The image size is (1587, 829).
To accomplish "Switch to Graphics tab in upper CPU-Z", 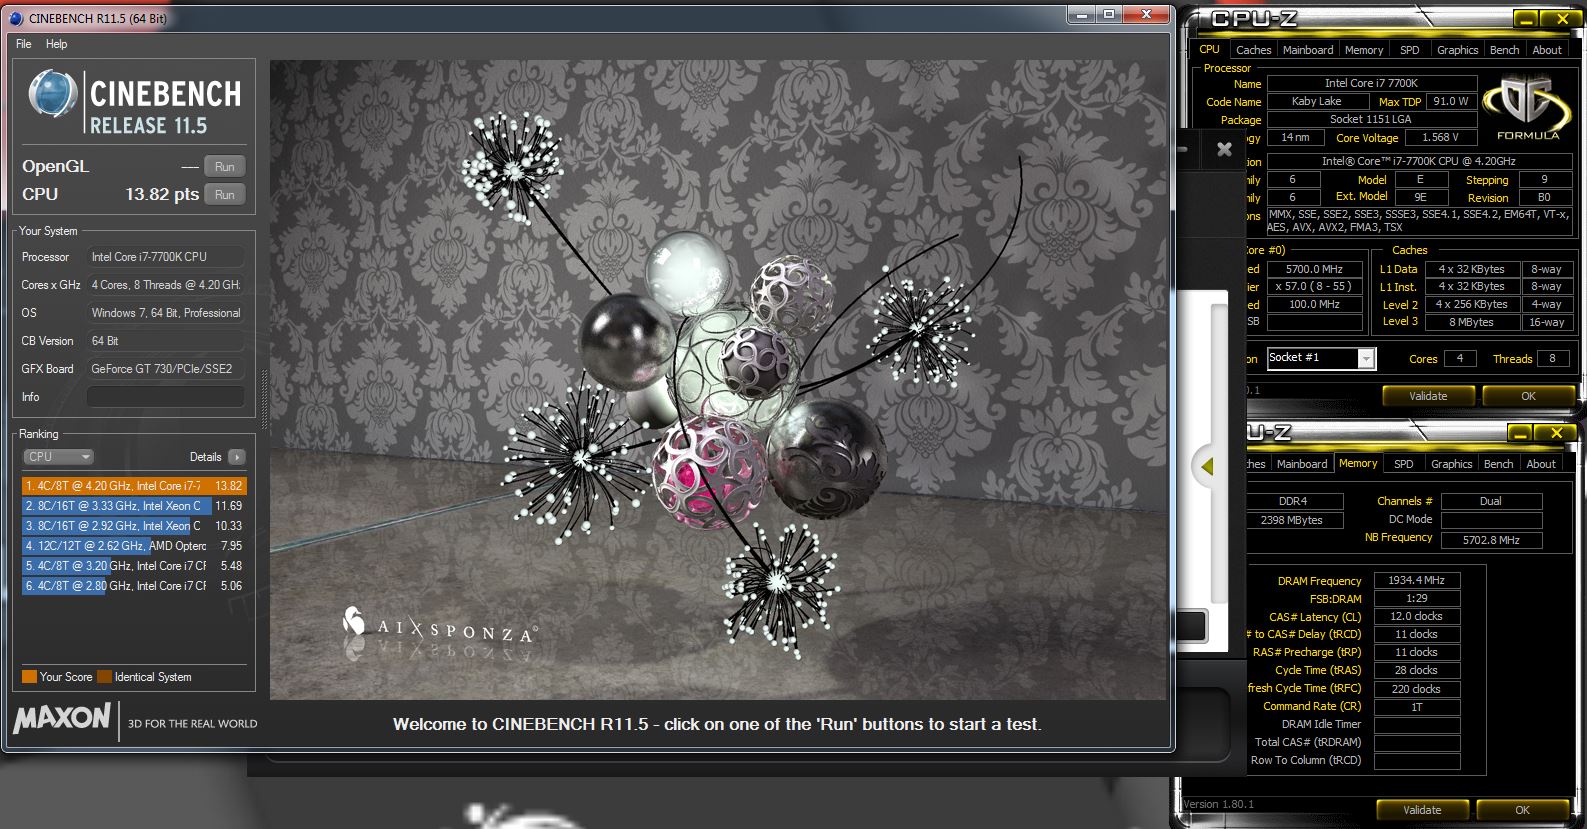I will [x=1457, y=50].
